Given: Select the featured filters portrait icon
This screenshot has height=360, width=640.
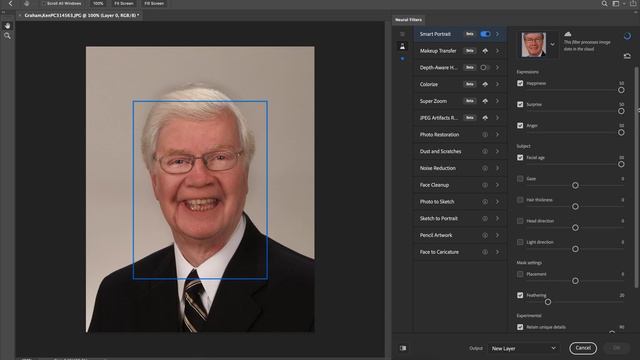Looking at the screenshot, I should click(402, 46).
